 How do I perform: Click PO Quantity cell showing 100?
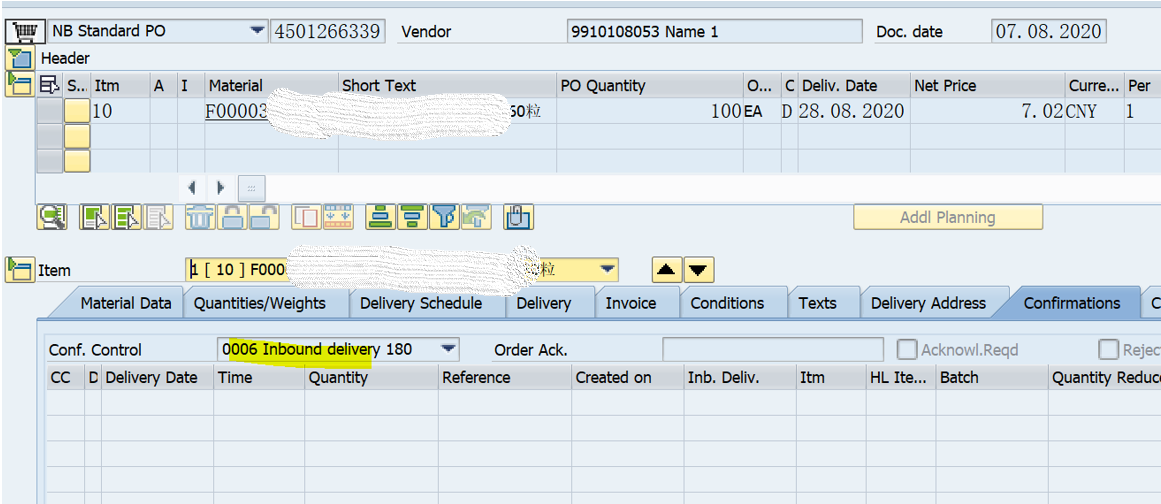pyautogui.click(x=649, y=111)
